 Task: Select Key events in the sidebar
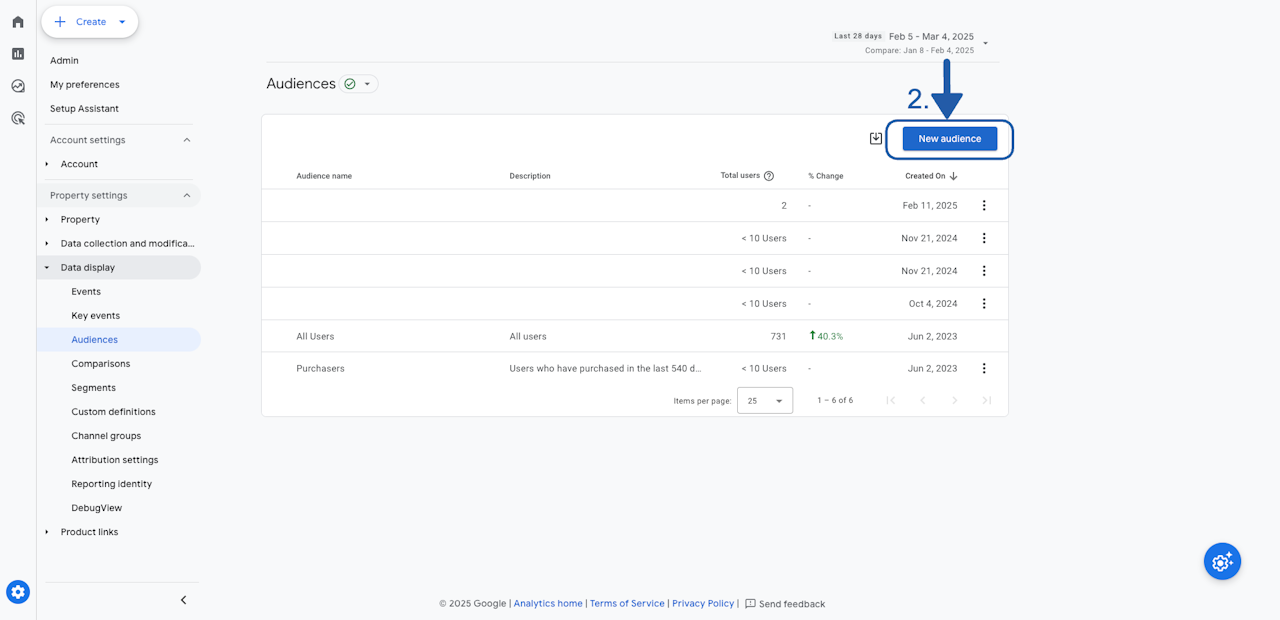95,316
